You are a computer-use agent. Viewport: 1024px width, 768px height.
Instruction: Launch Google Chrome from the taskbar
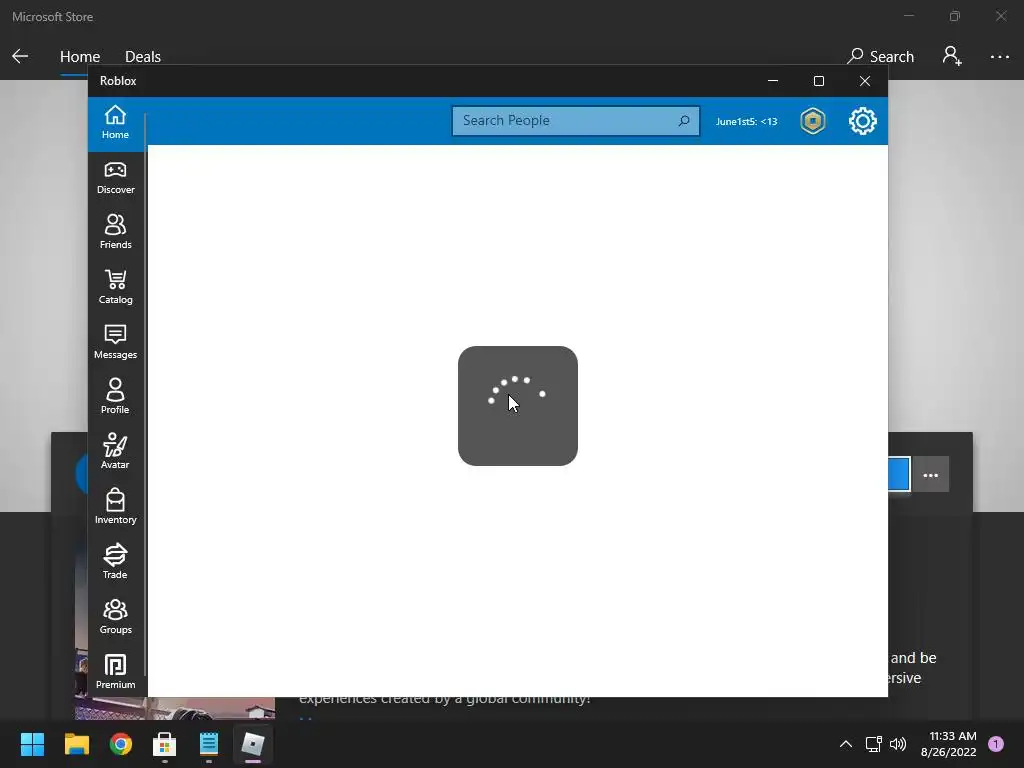point(121,744)
